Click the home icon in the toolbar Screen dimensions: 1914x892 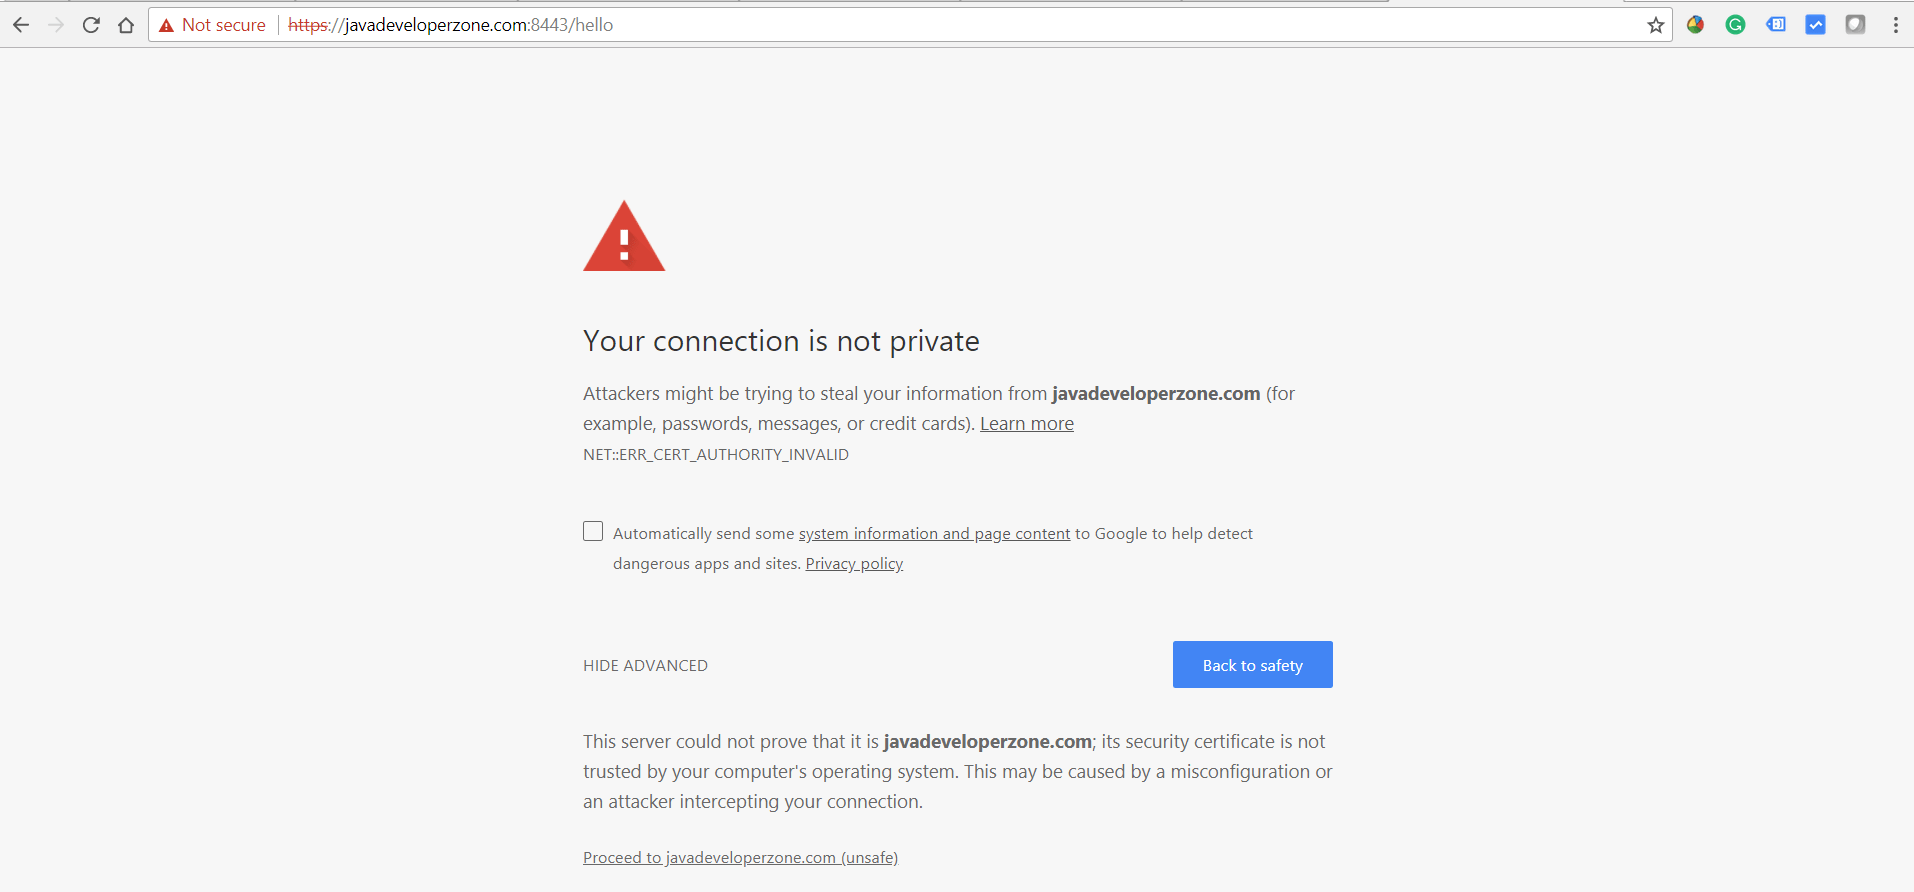pyautogui.click(x=126, y=24)
